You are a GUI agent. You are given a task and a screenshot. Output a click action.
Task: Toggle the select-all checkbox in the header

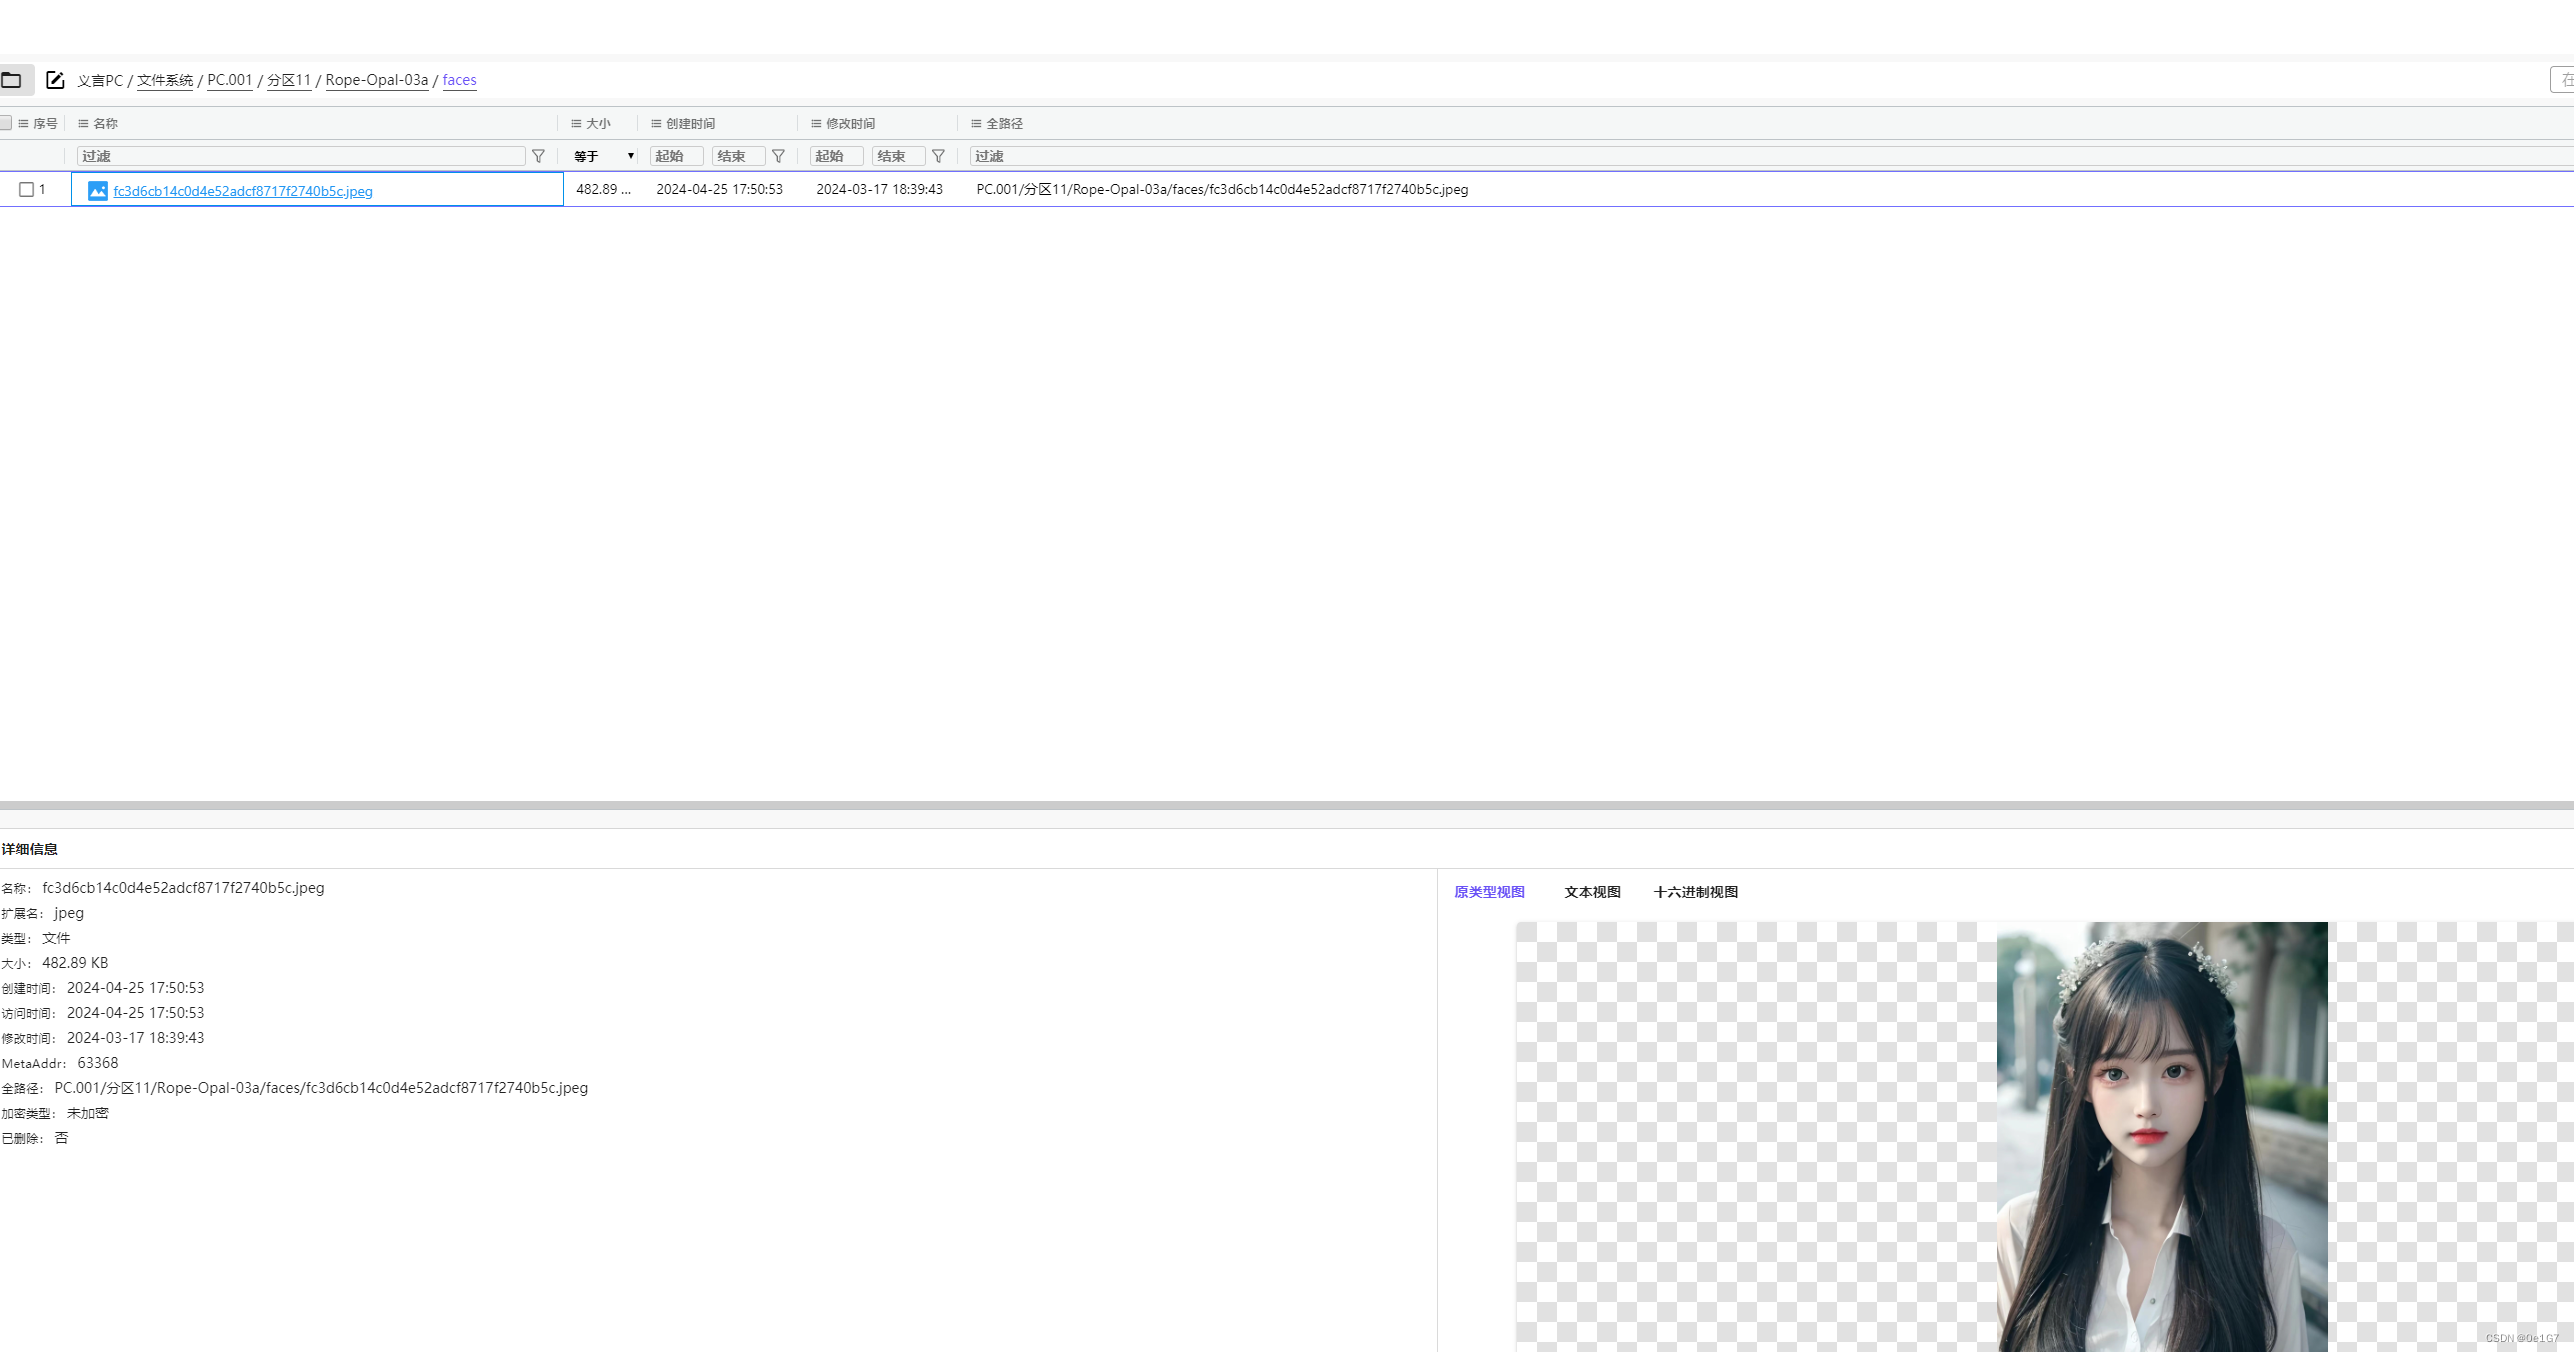click(x=6, y=123)
